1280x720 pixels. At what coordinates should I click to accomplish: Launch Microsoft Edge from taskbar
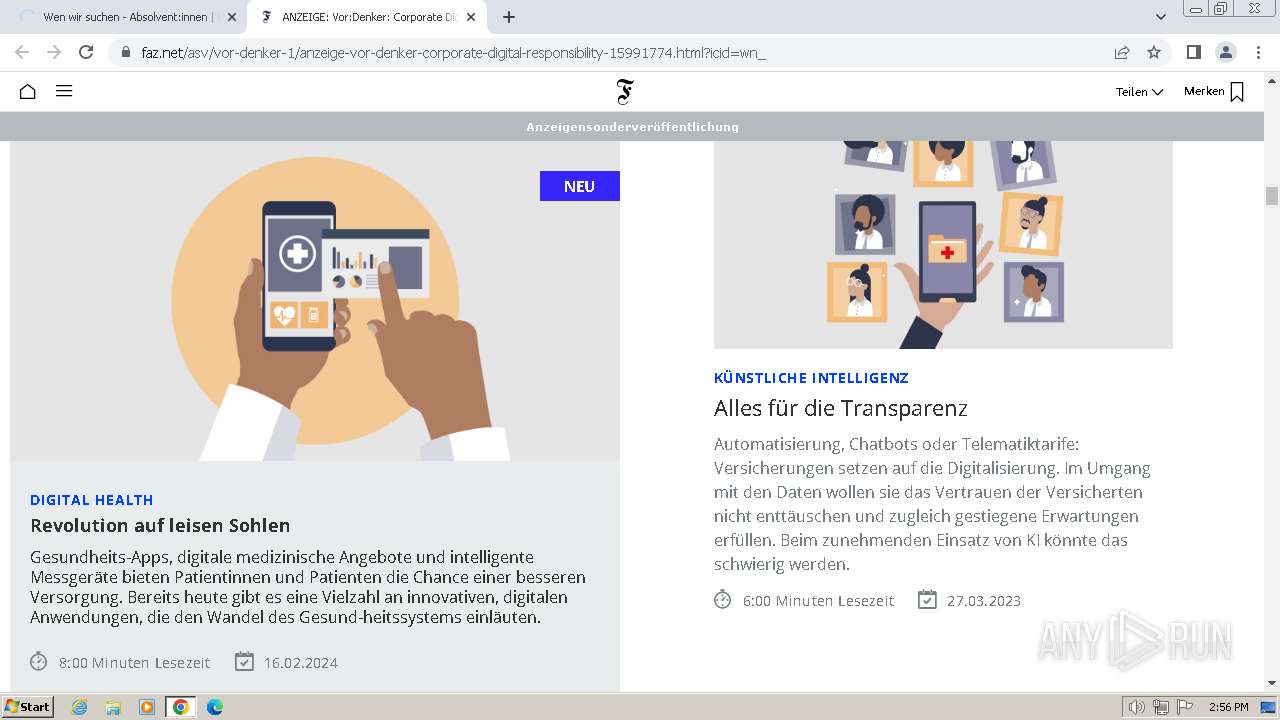coord(215,707)
